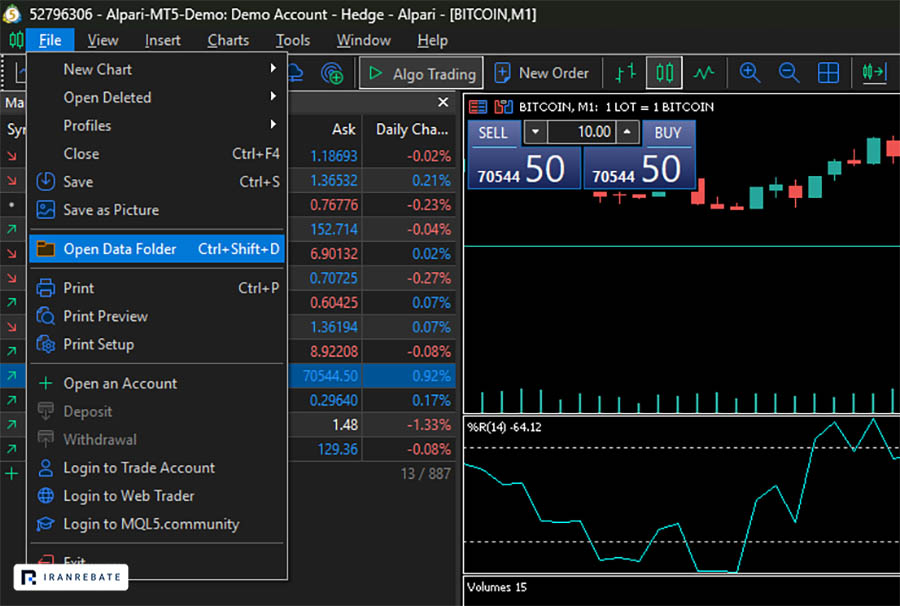Increase lot volume with up arrow

[x=627, y=132]
